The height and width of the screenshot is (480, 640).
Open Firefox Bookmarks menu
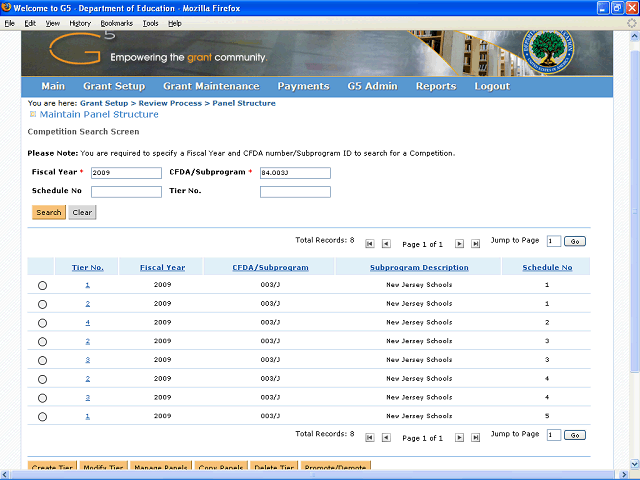coord(116,22)
